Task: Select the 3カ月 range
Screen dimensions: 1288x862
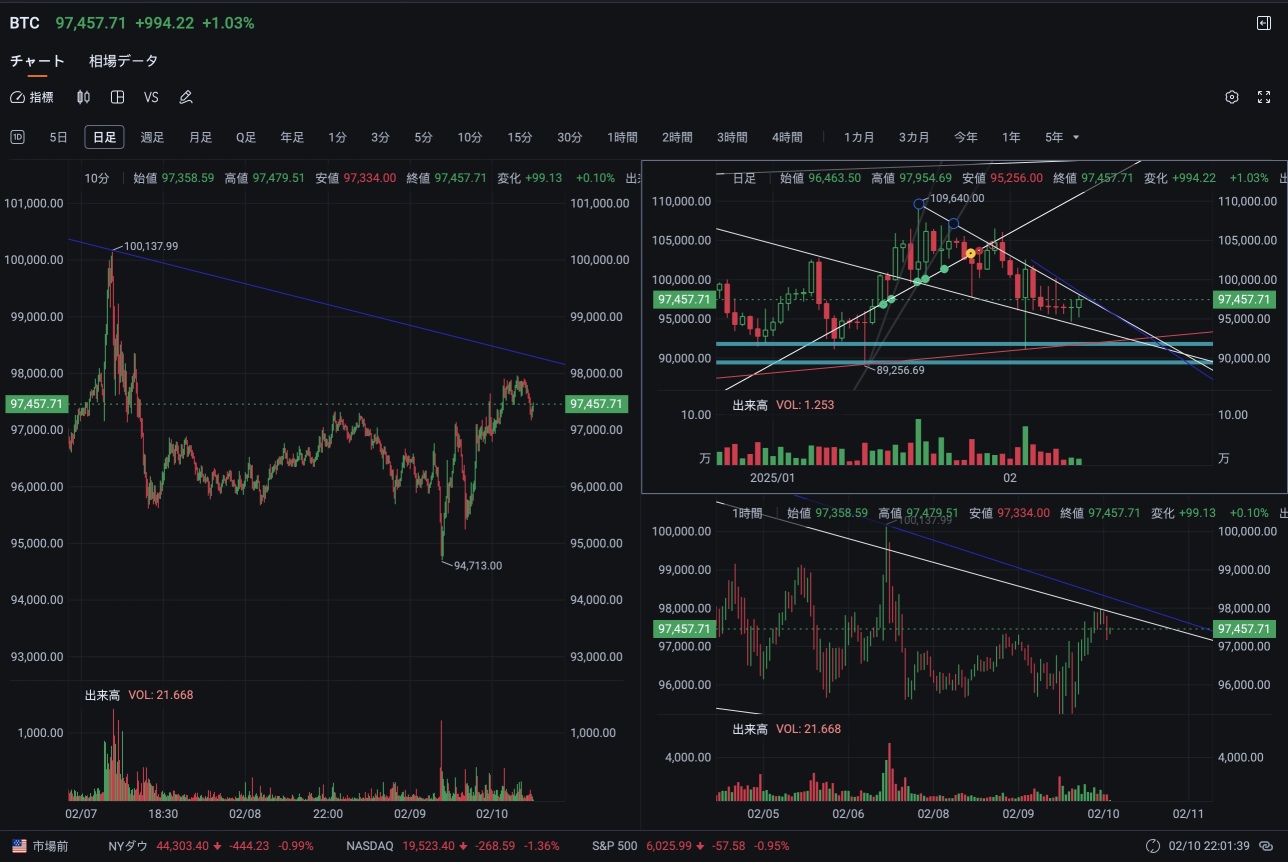Action: [914, 137]
